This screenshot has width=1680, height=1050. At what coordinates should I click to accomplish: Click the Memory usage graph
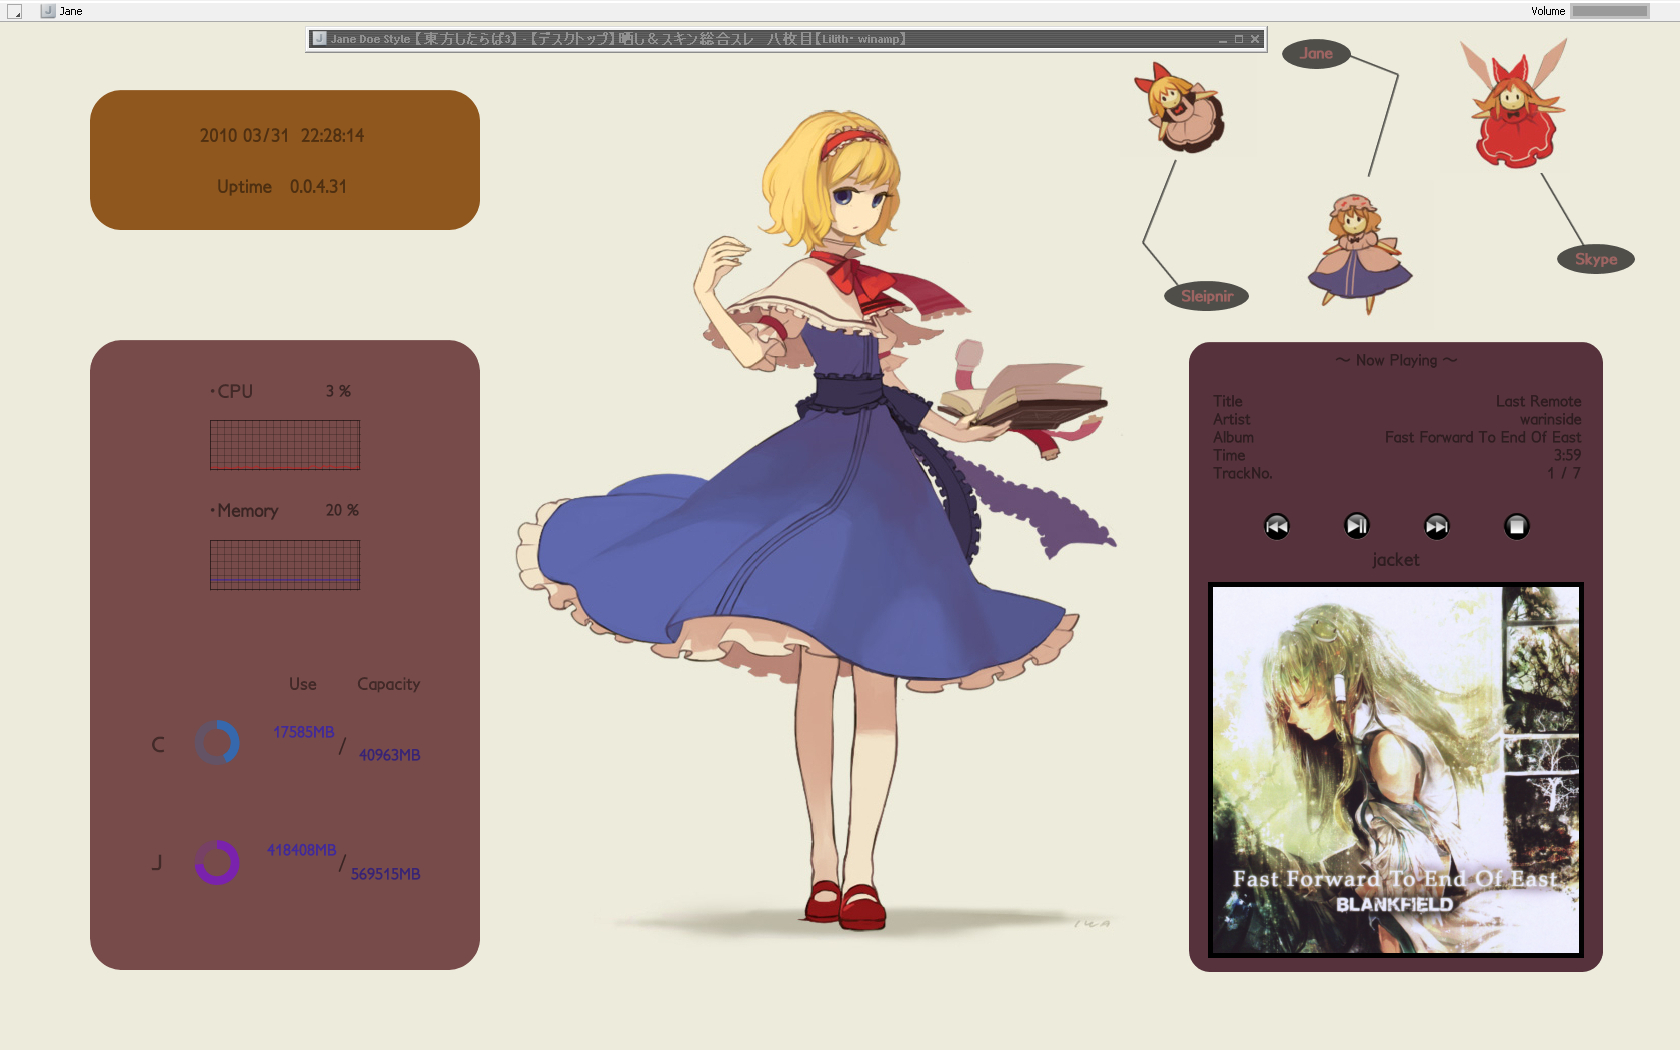click(x=285, y=565)
